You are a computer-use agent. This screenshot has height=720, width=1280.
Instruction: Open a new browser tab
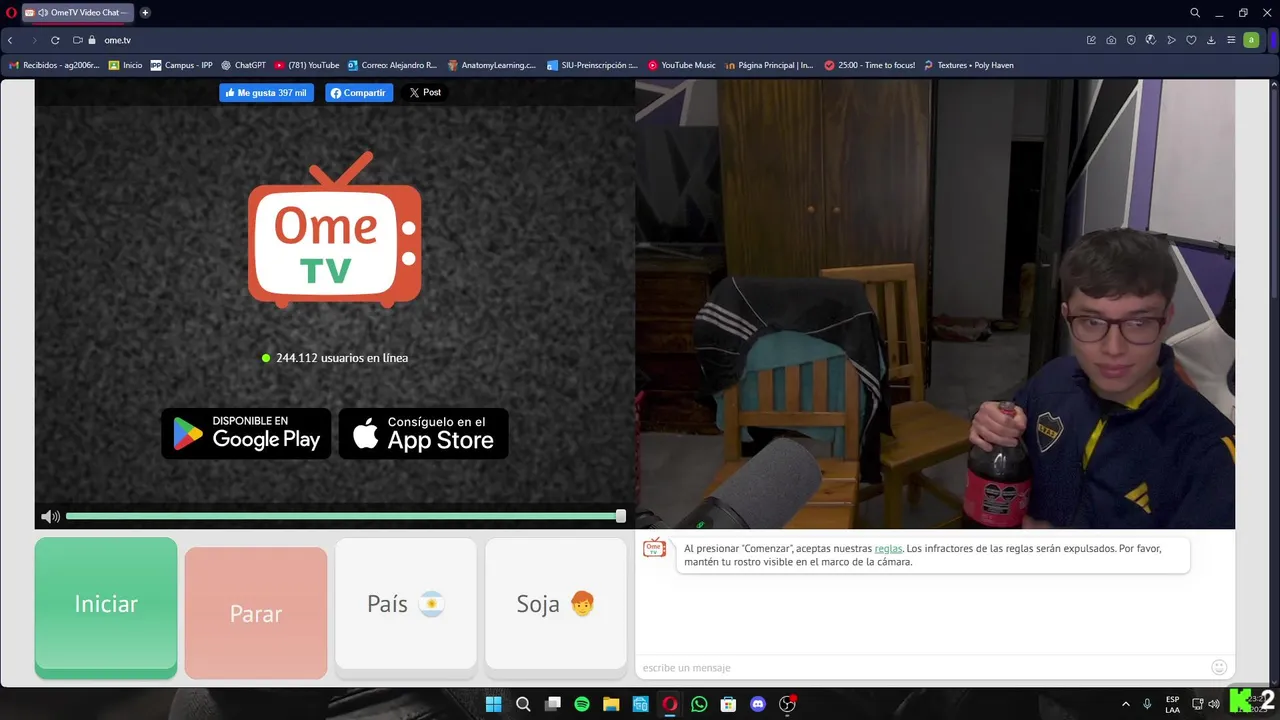tap(145, 13)
